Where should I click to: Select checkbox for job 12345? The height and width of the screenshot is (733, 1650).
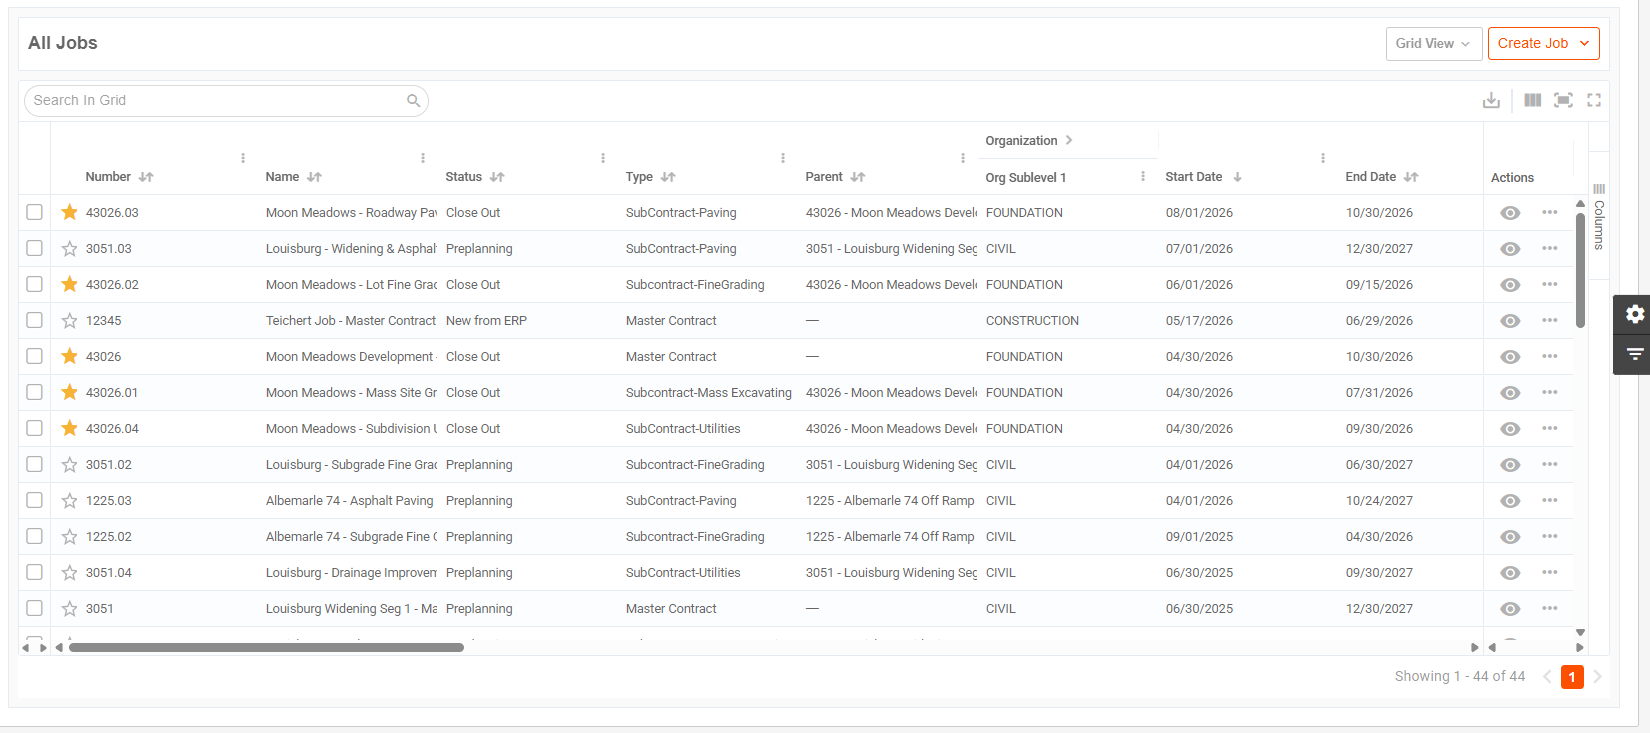pos(34,320)
